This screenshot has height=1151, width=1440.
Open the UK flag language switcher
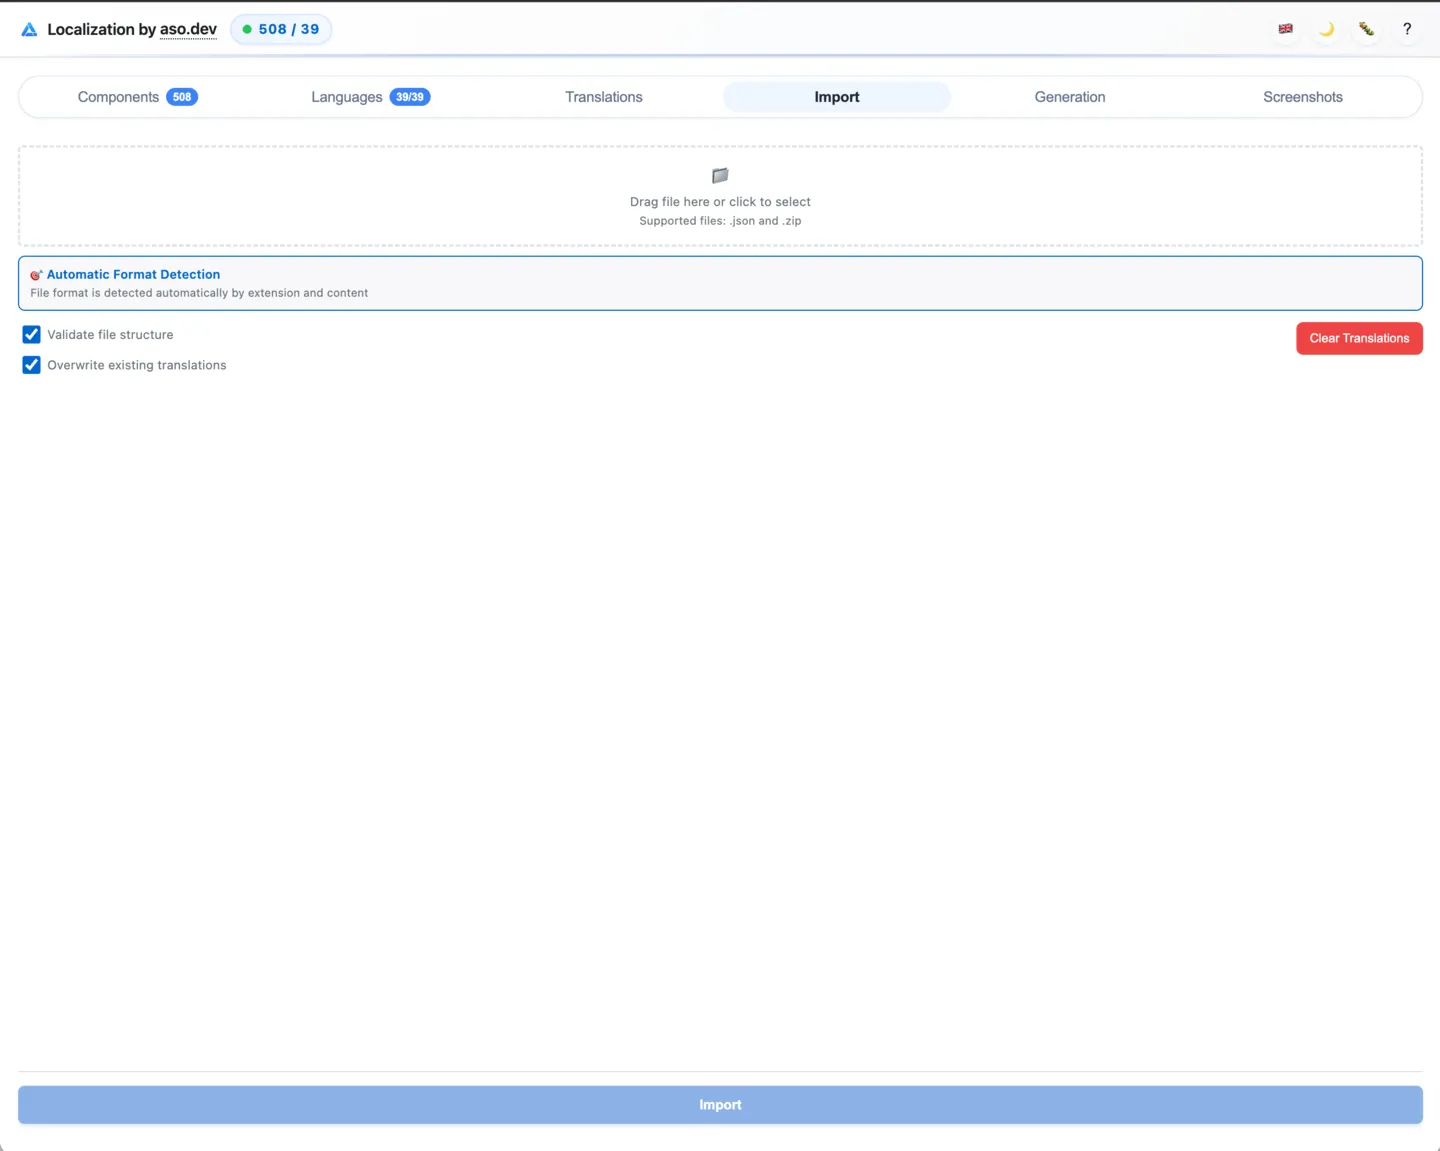1285,29
